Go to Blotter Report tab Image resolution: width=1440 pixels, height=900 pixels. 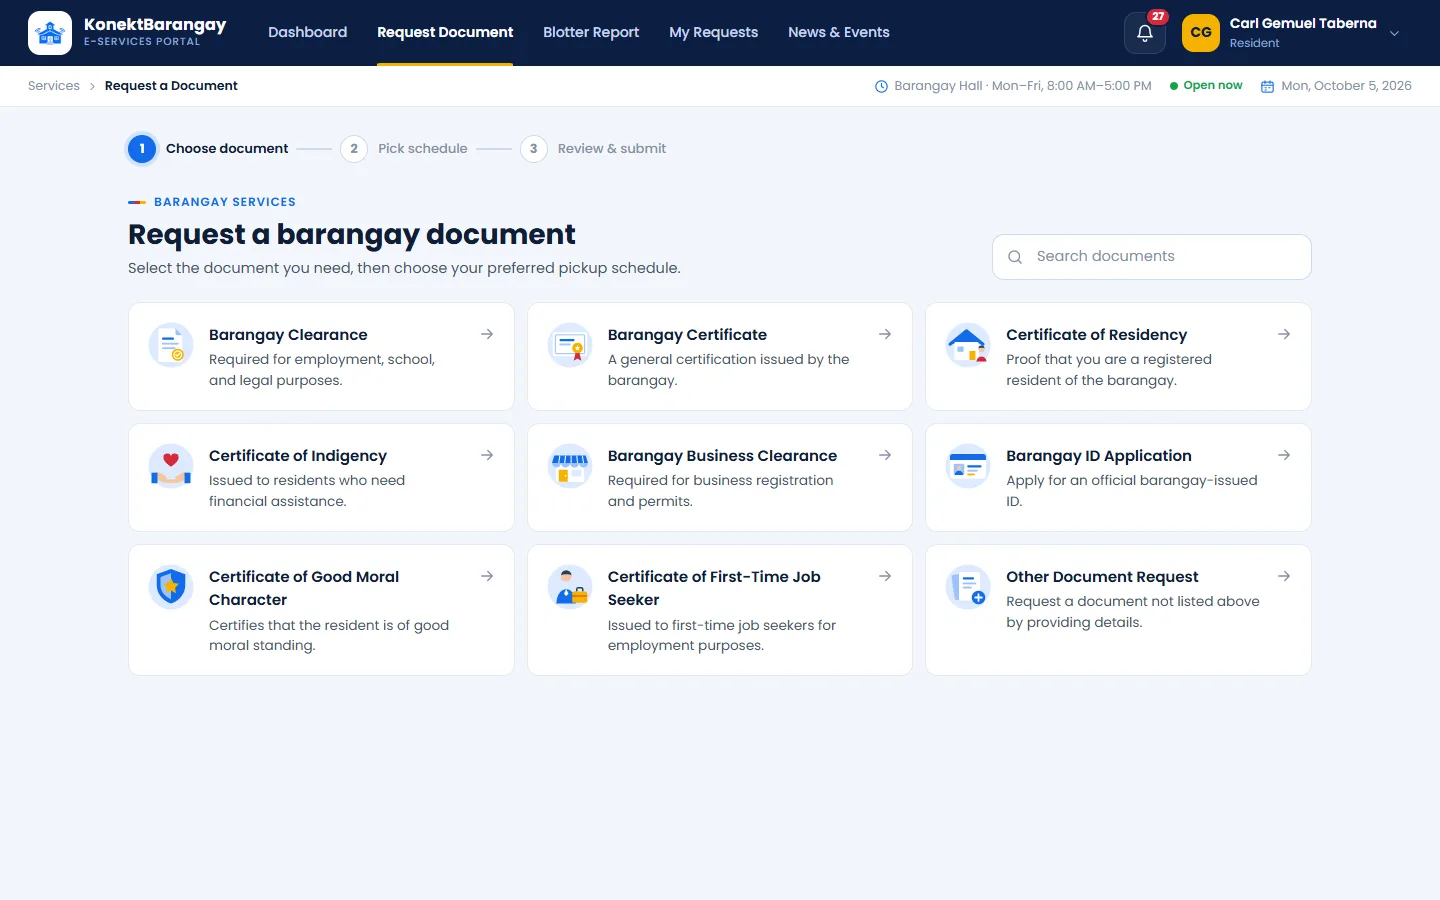(591, 32)
